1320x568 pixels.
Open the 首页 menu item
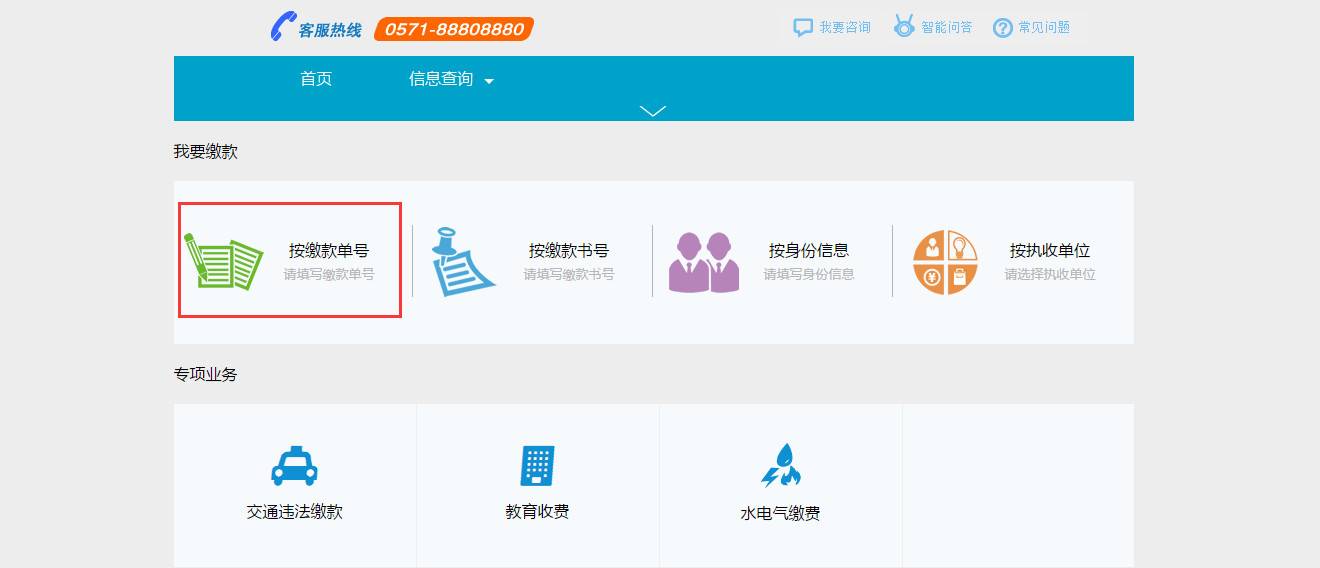click(x=316, y=79)
